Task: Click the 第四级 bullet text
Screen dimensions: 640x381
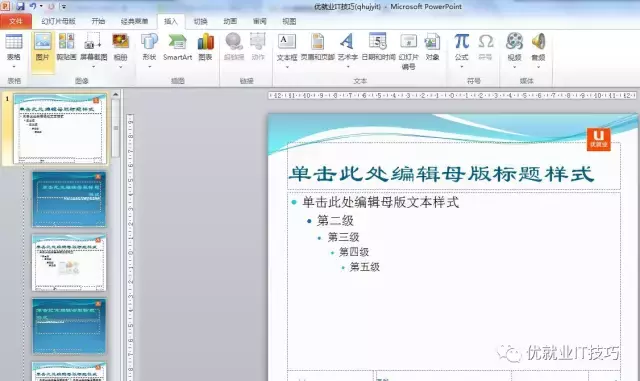Action: (x=354, y=252)
